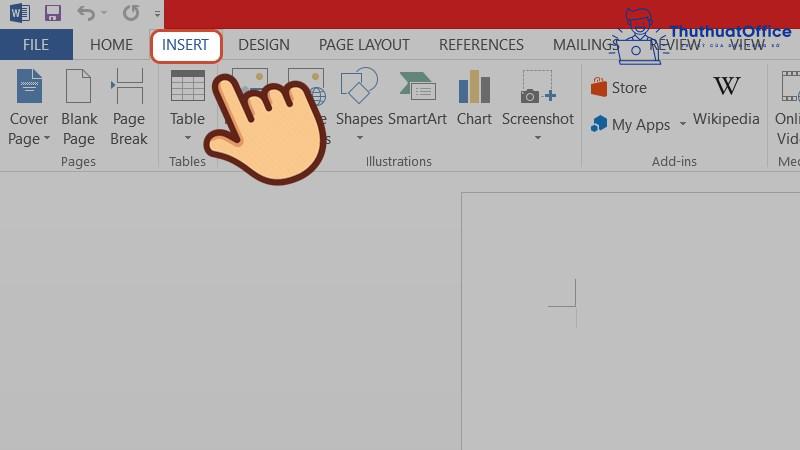800x450 pixels.
Task: Open the PAGE LAYOUT tab
Action: (x=364, y=44)
